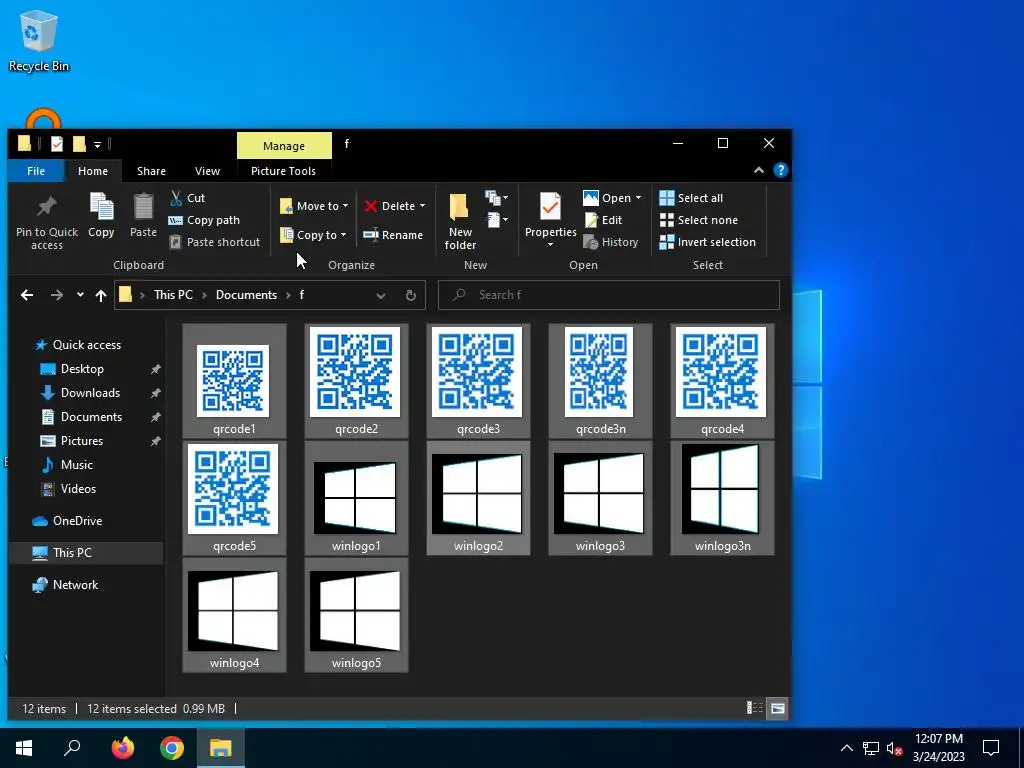Select the qrcode1 thumbnail
The width and height of the screenshot is (1024, 768).
click(x=234, y=381)
